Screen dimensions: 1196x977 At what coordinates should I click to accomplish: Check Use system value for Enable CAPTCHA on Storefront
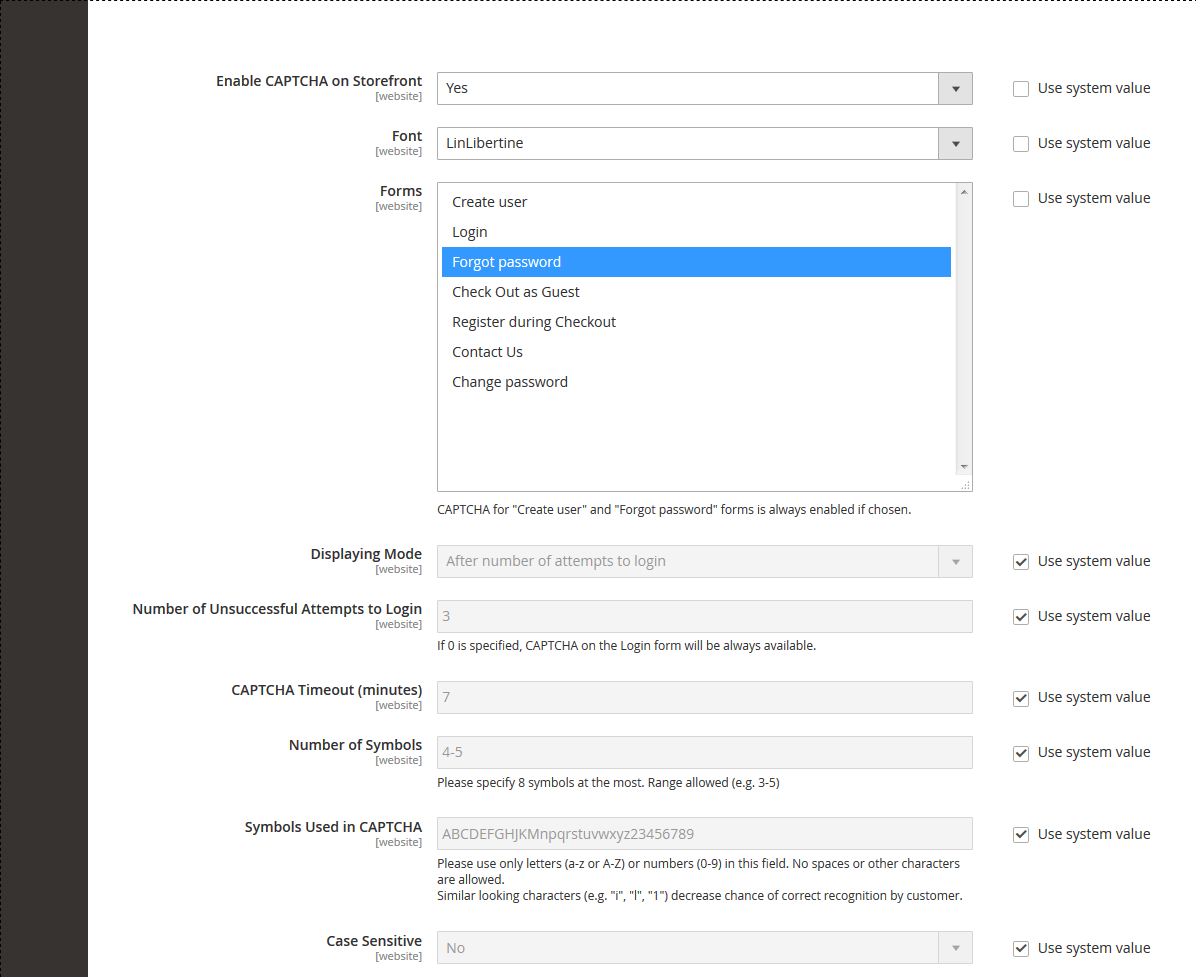click(1021, 88)
